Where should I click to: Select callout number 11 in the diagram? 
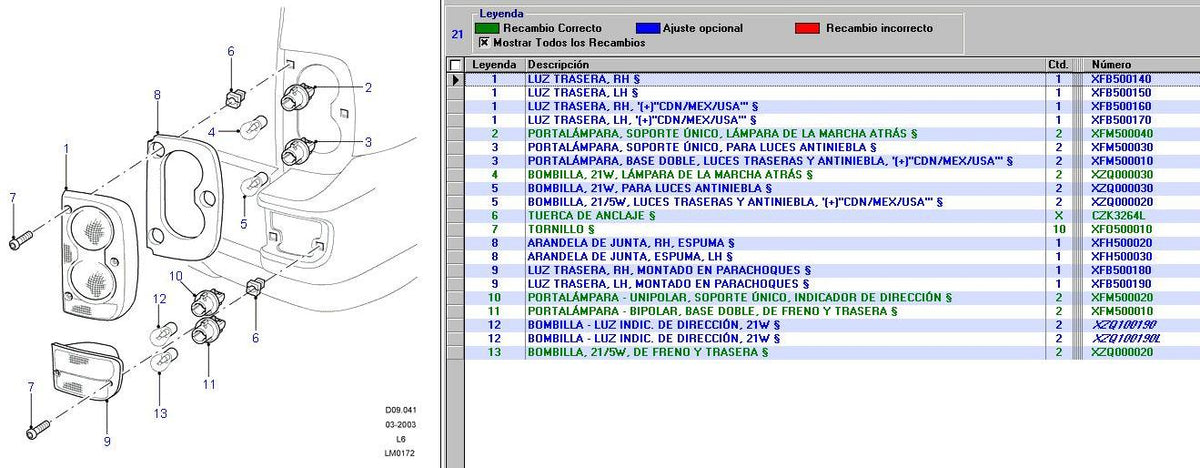coord(210,383)
